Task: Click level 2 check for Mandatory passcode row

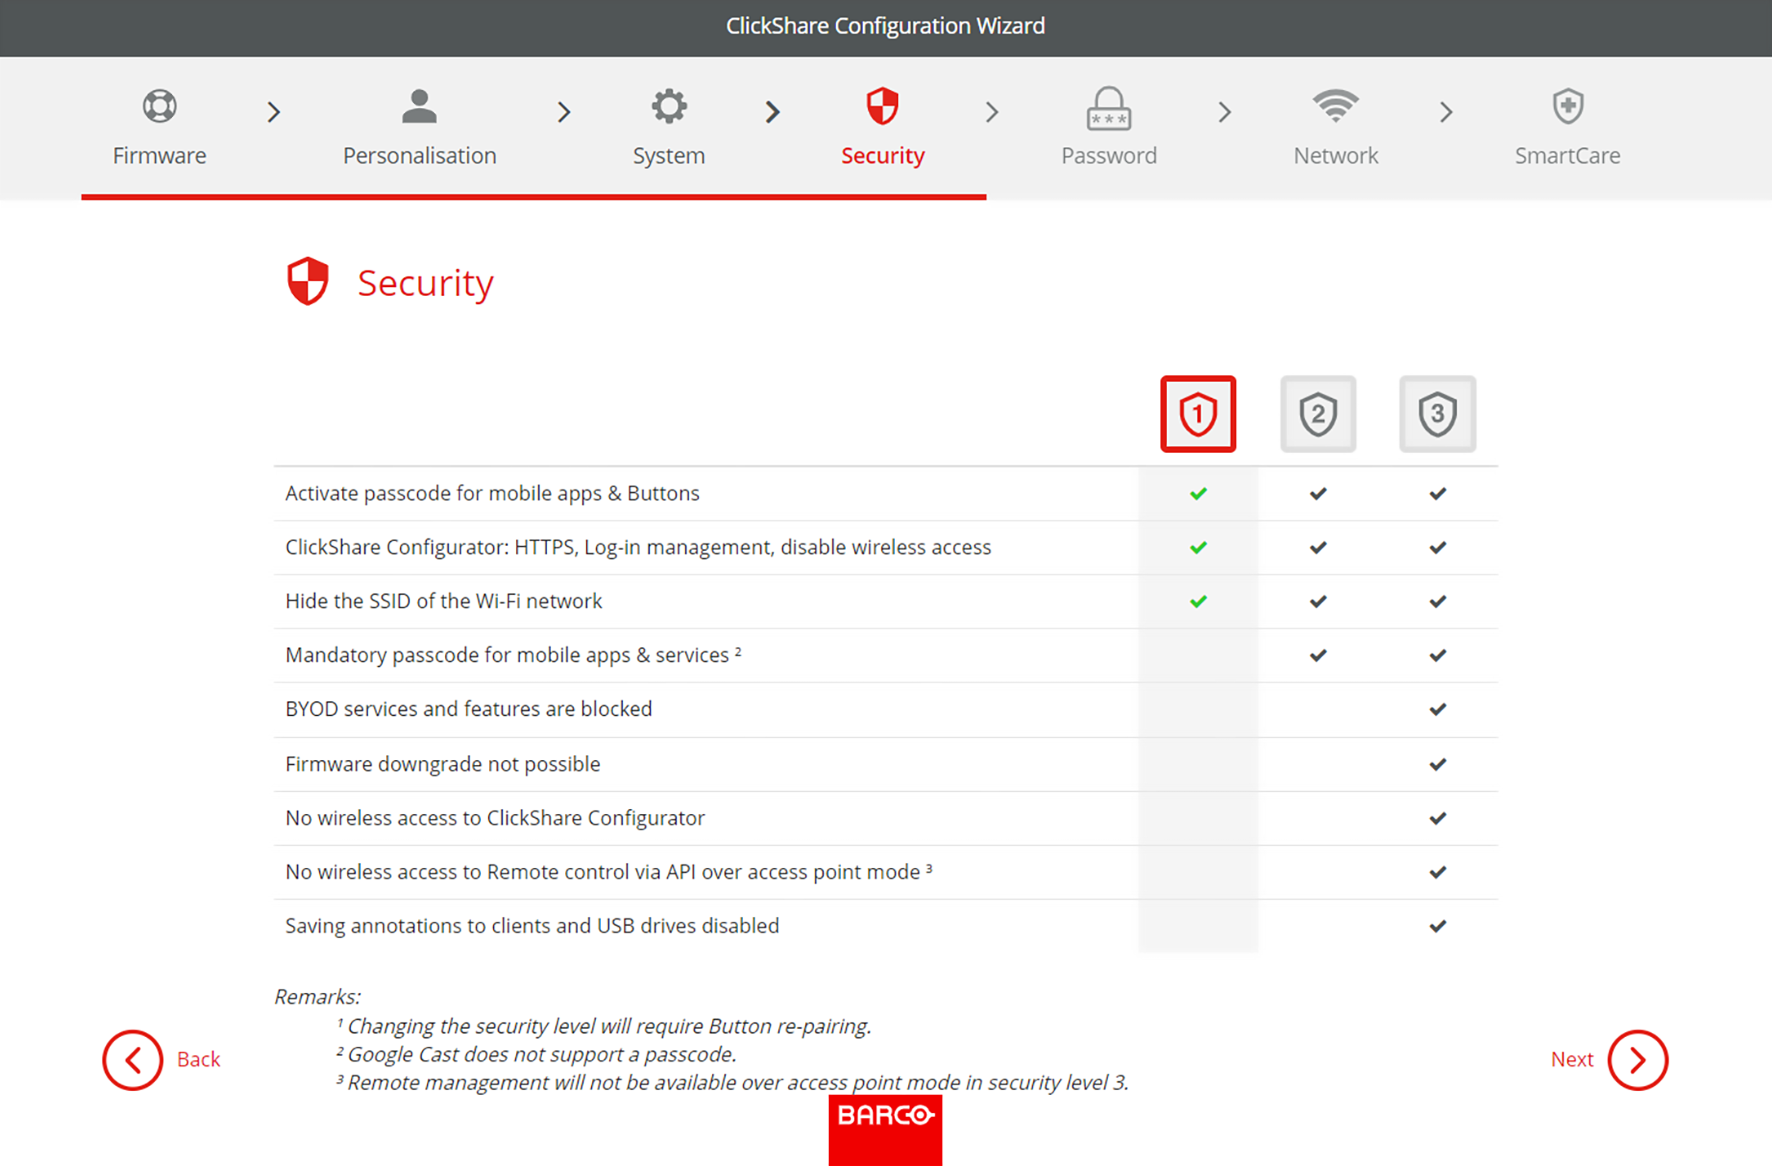Action: coord(1318,655)
